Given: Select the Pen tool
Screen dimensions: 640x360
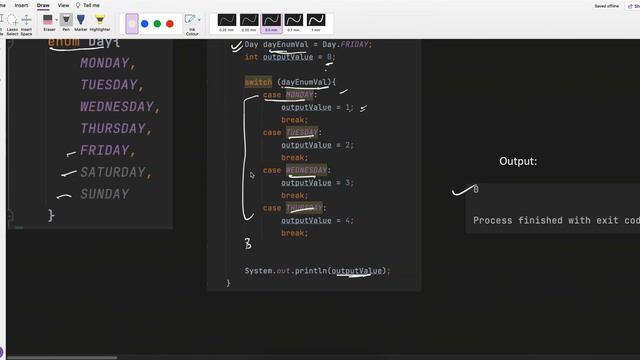Looking at the screenshot, I should click(x=66, y=23).
